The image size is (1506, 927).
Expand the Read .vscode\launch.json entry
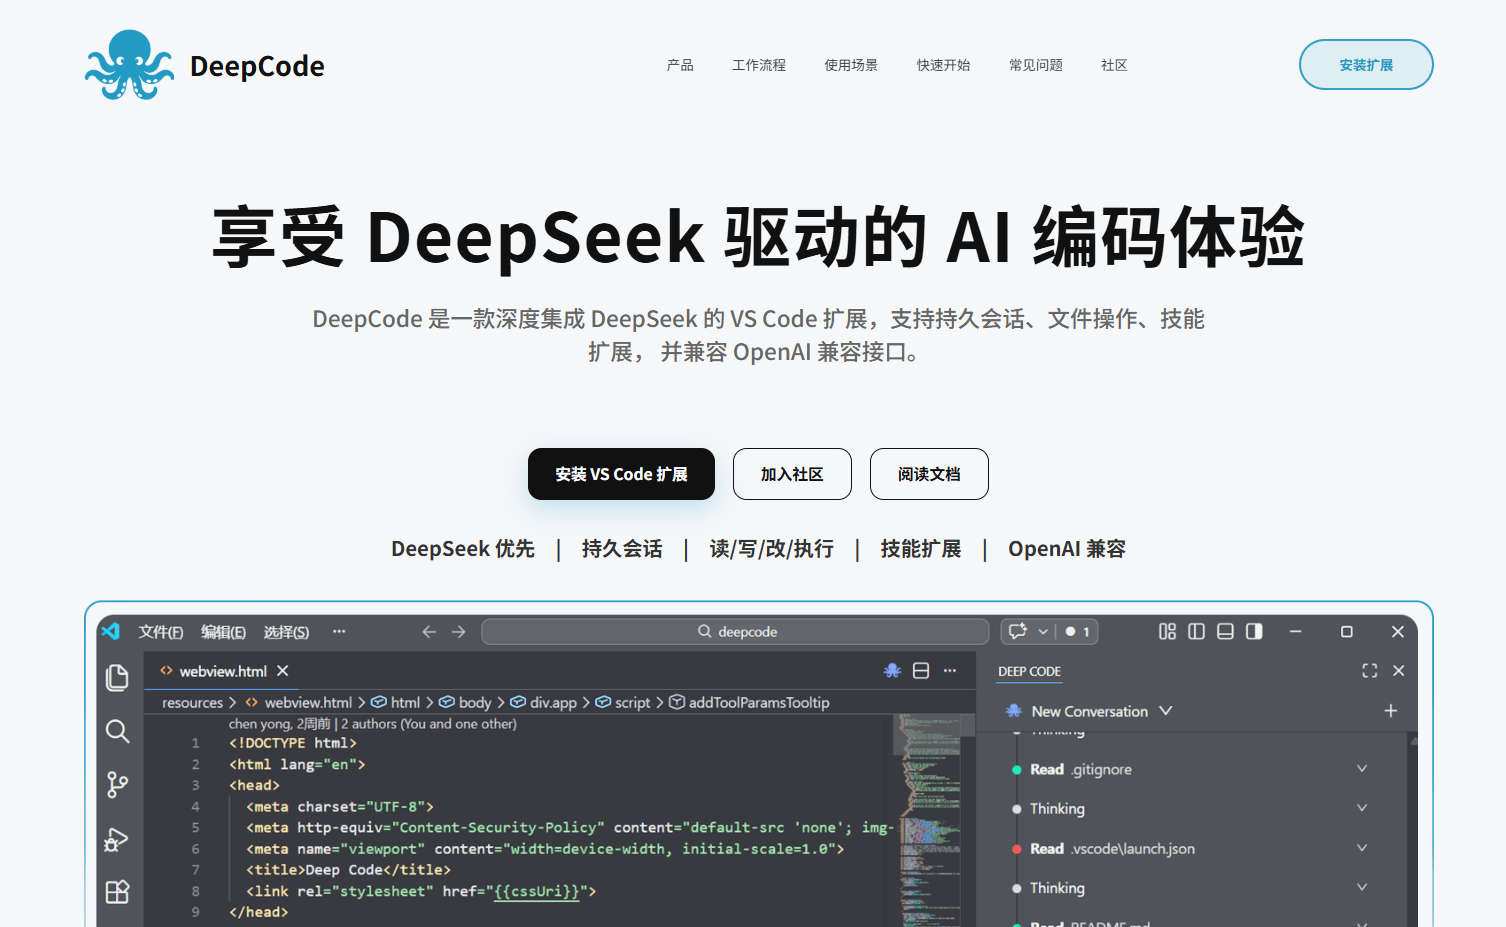click(x=1362, y=848)
